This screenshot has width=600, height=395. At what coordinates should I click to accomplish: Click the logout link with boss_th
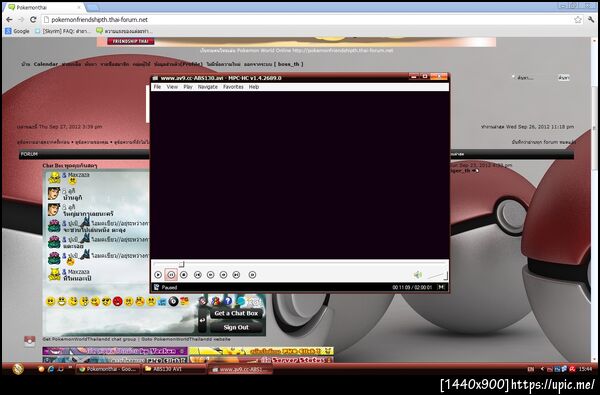274,64
